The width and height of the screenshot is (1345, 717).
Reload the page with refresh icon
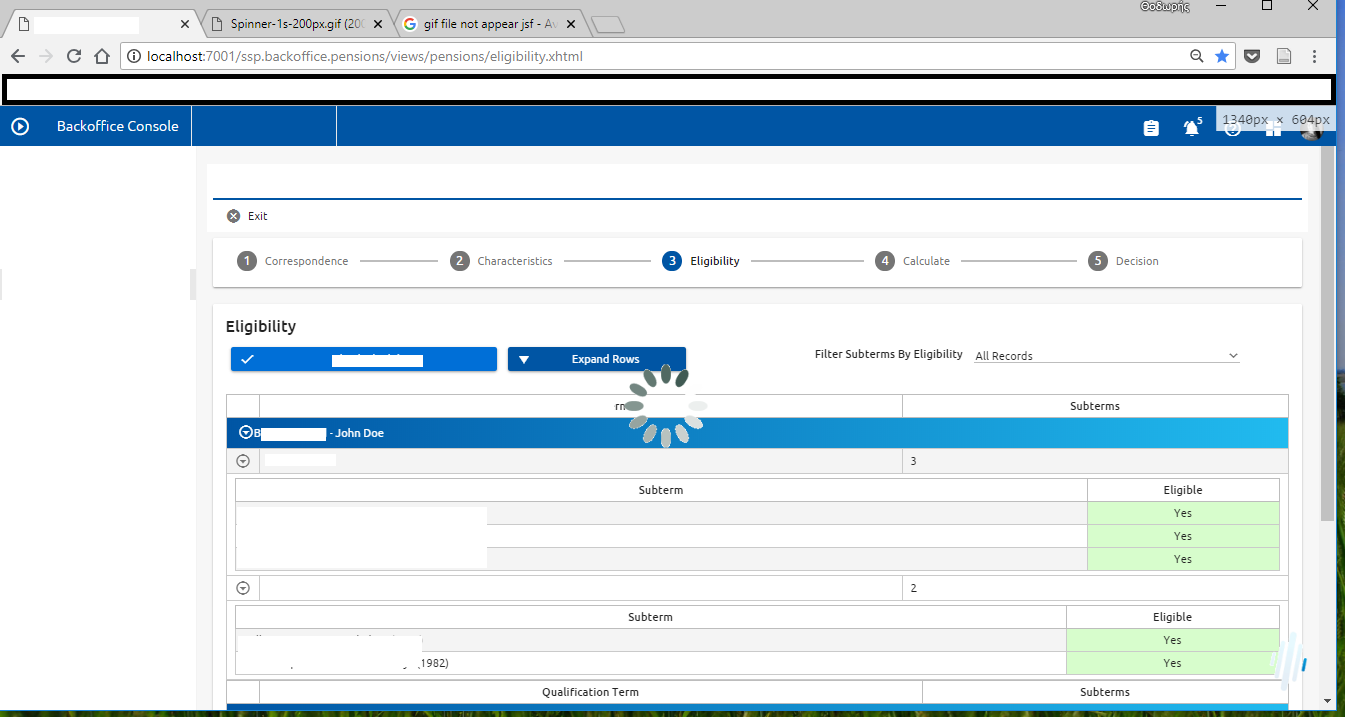pos(74,56)
